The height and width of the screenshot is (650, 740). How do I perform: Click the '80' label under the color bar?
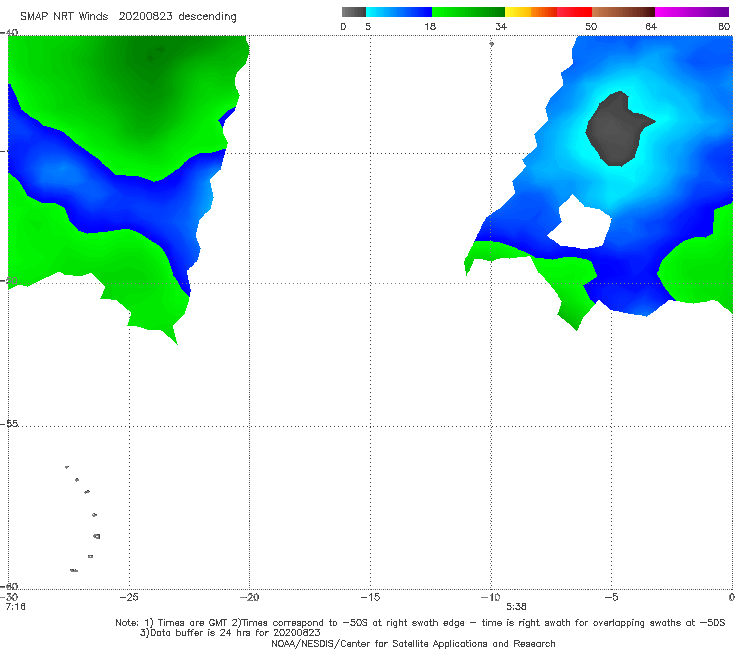pos(724,26)
